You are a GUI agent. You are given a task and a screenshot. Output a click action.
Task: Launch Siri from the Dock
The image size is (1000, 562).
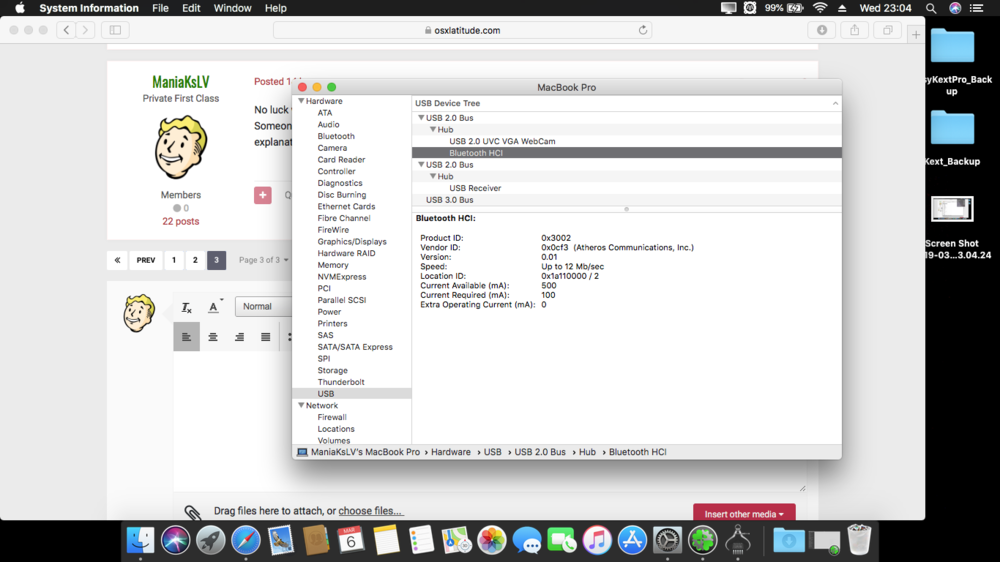coord(175,540)
